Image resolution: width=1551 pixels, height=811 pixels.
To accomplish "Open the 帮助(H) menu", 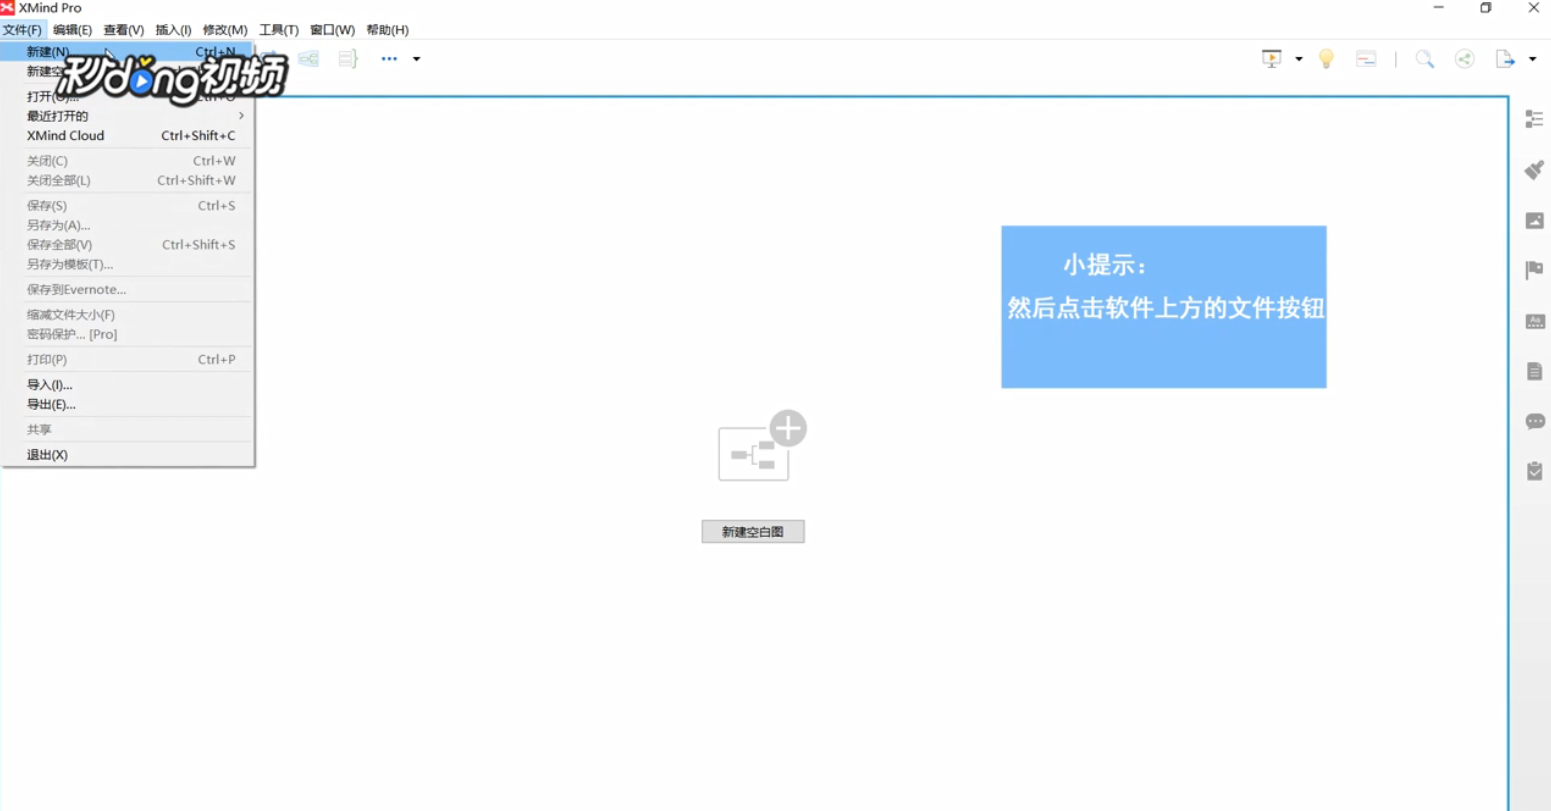I will tap(387, 30).
